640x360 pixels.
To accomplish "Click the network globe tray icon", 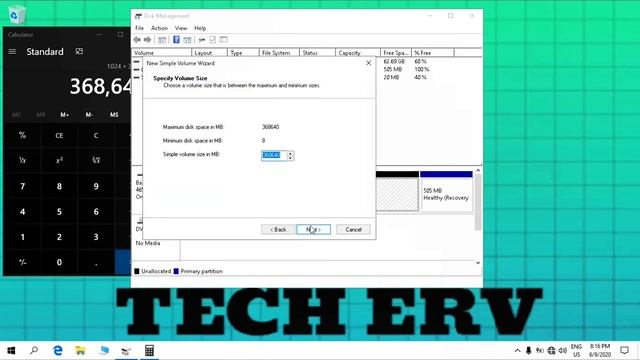I will pyautogui.click(x=551, y=350).
